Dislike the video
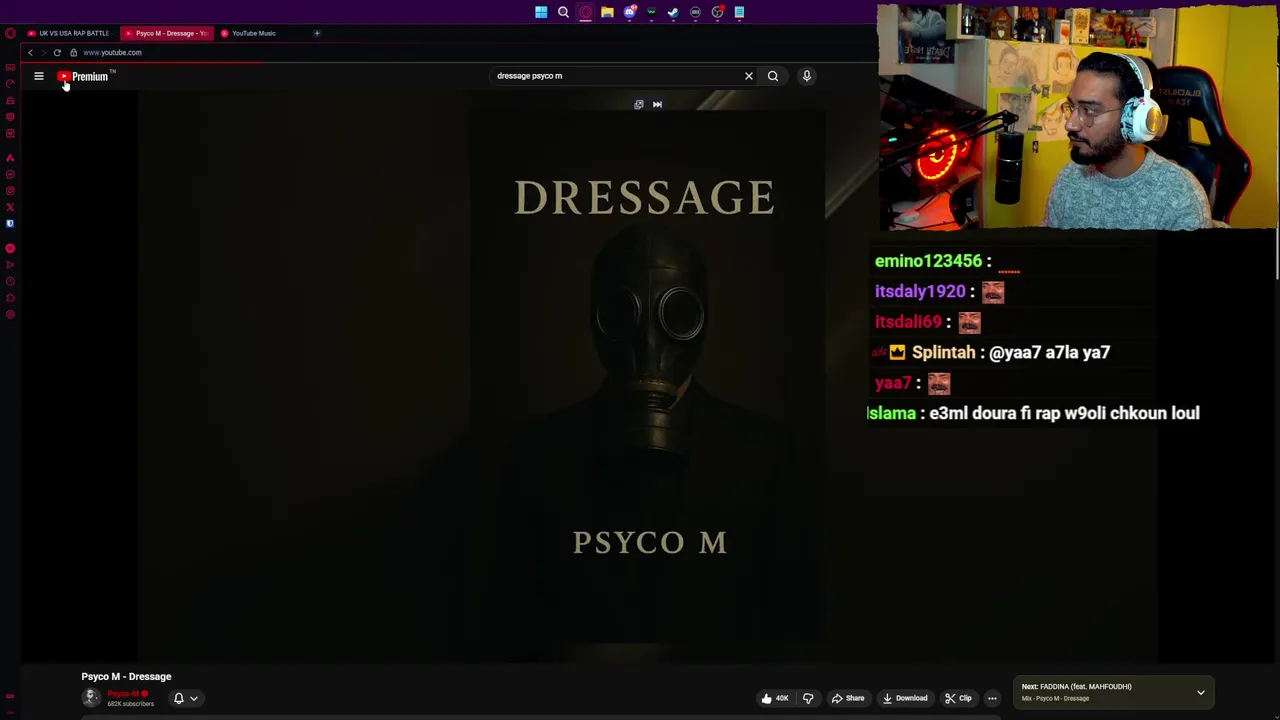The height and width of the screenshot is (720, 1280). point(808,698)
